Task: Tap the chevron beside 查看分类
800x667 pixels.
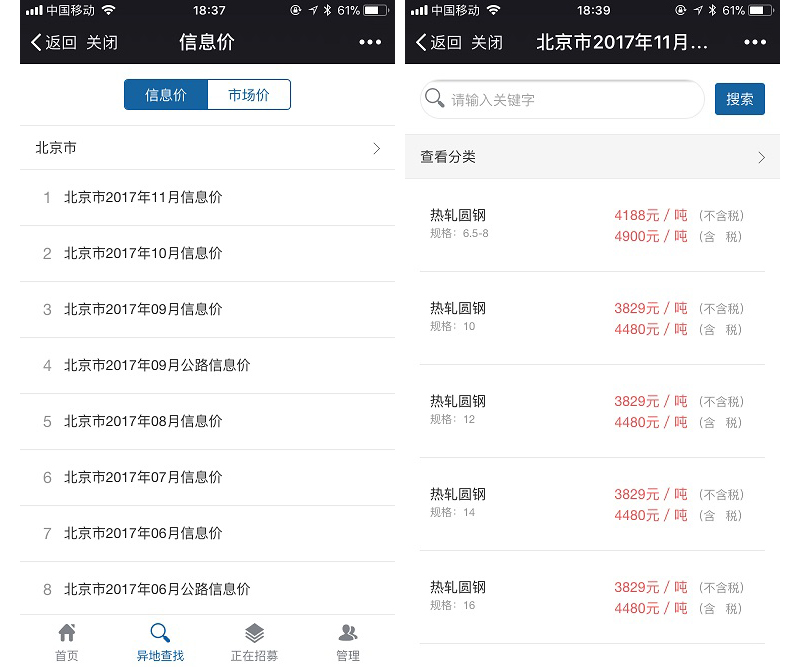Action: coord(761,157)
